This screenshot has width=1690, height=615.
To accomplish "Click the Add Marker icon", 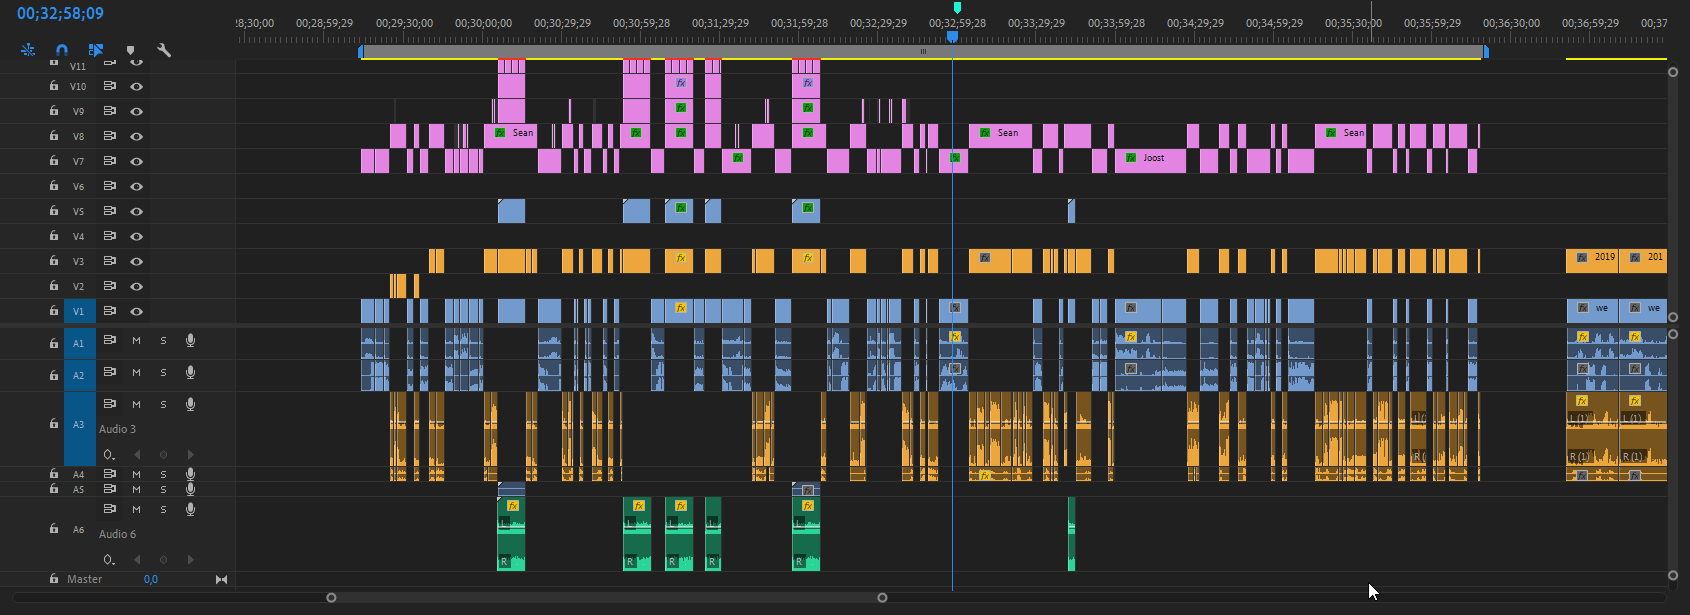I will [130, 50].
